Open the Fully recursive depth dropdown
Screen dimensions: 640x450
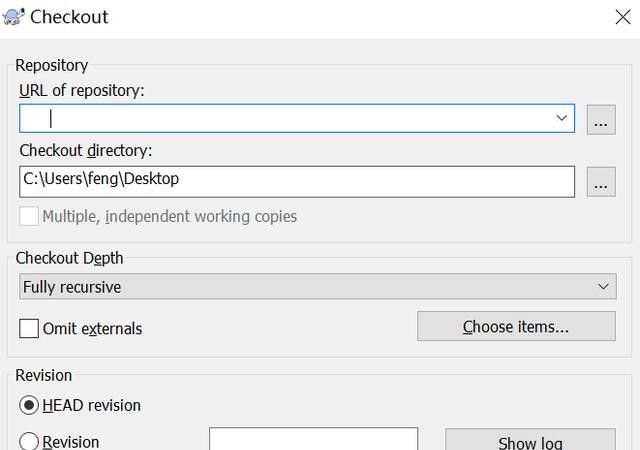tap(317, 287)
